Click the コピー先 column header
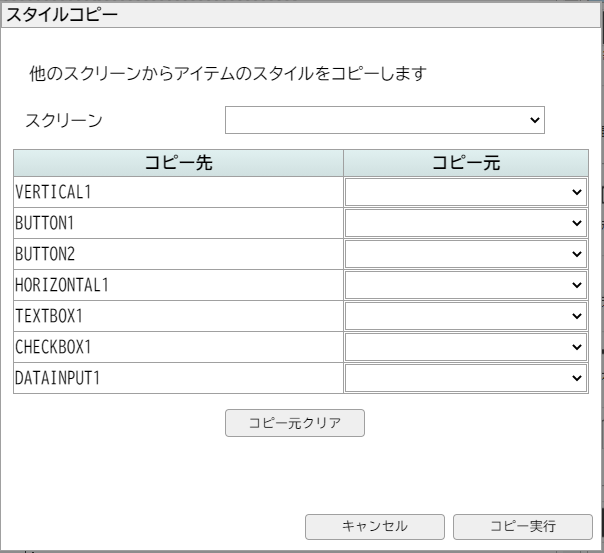 (x=178, y=163)
